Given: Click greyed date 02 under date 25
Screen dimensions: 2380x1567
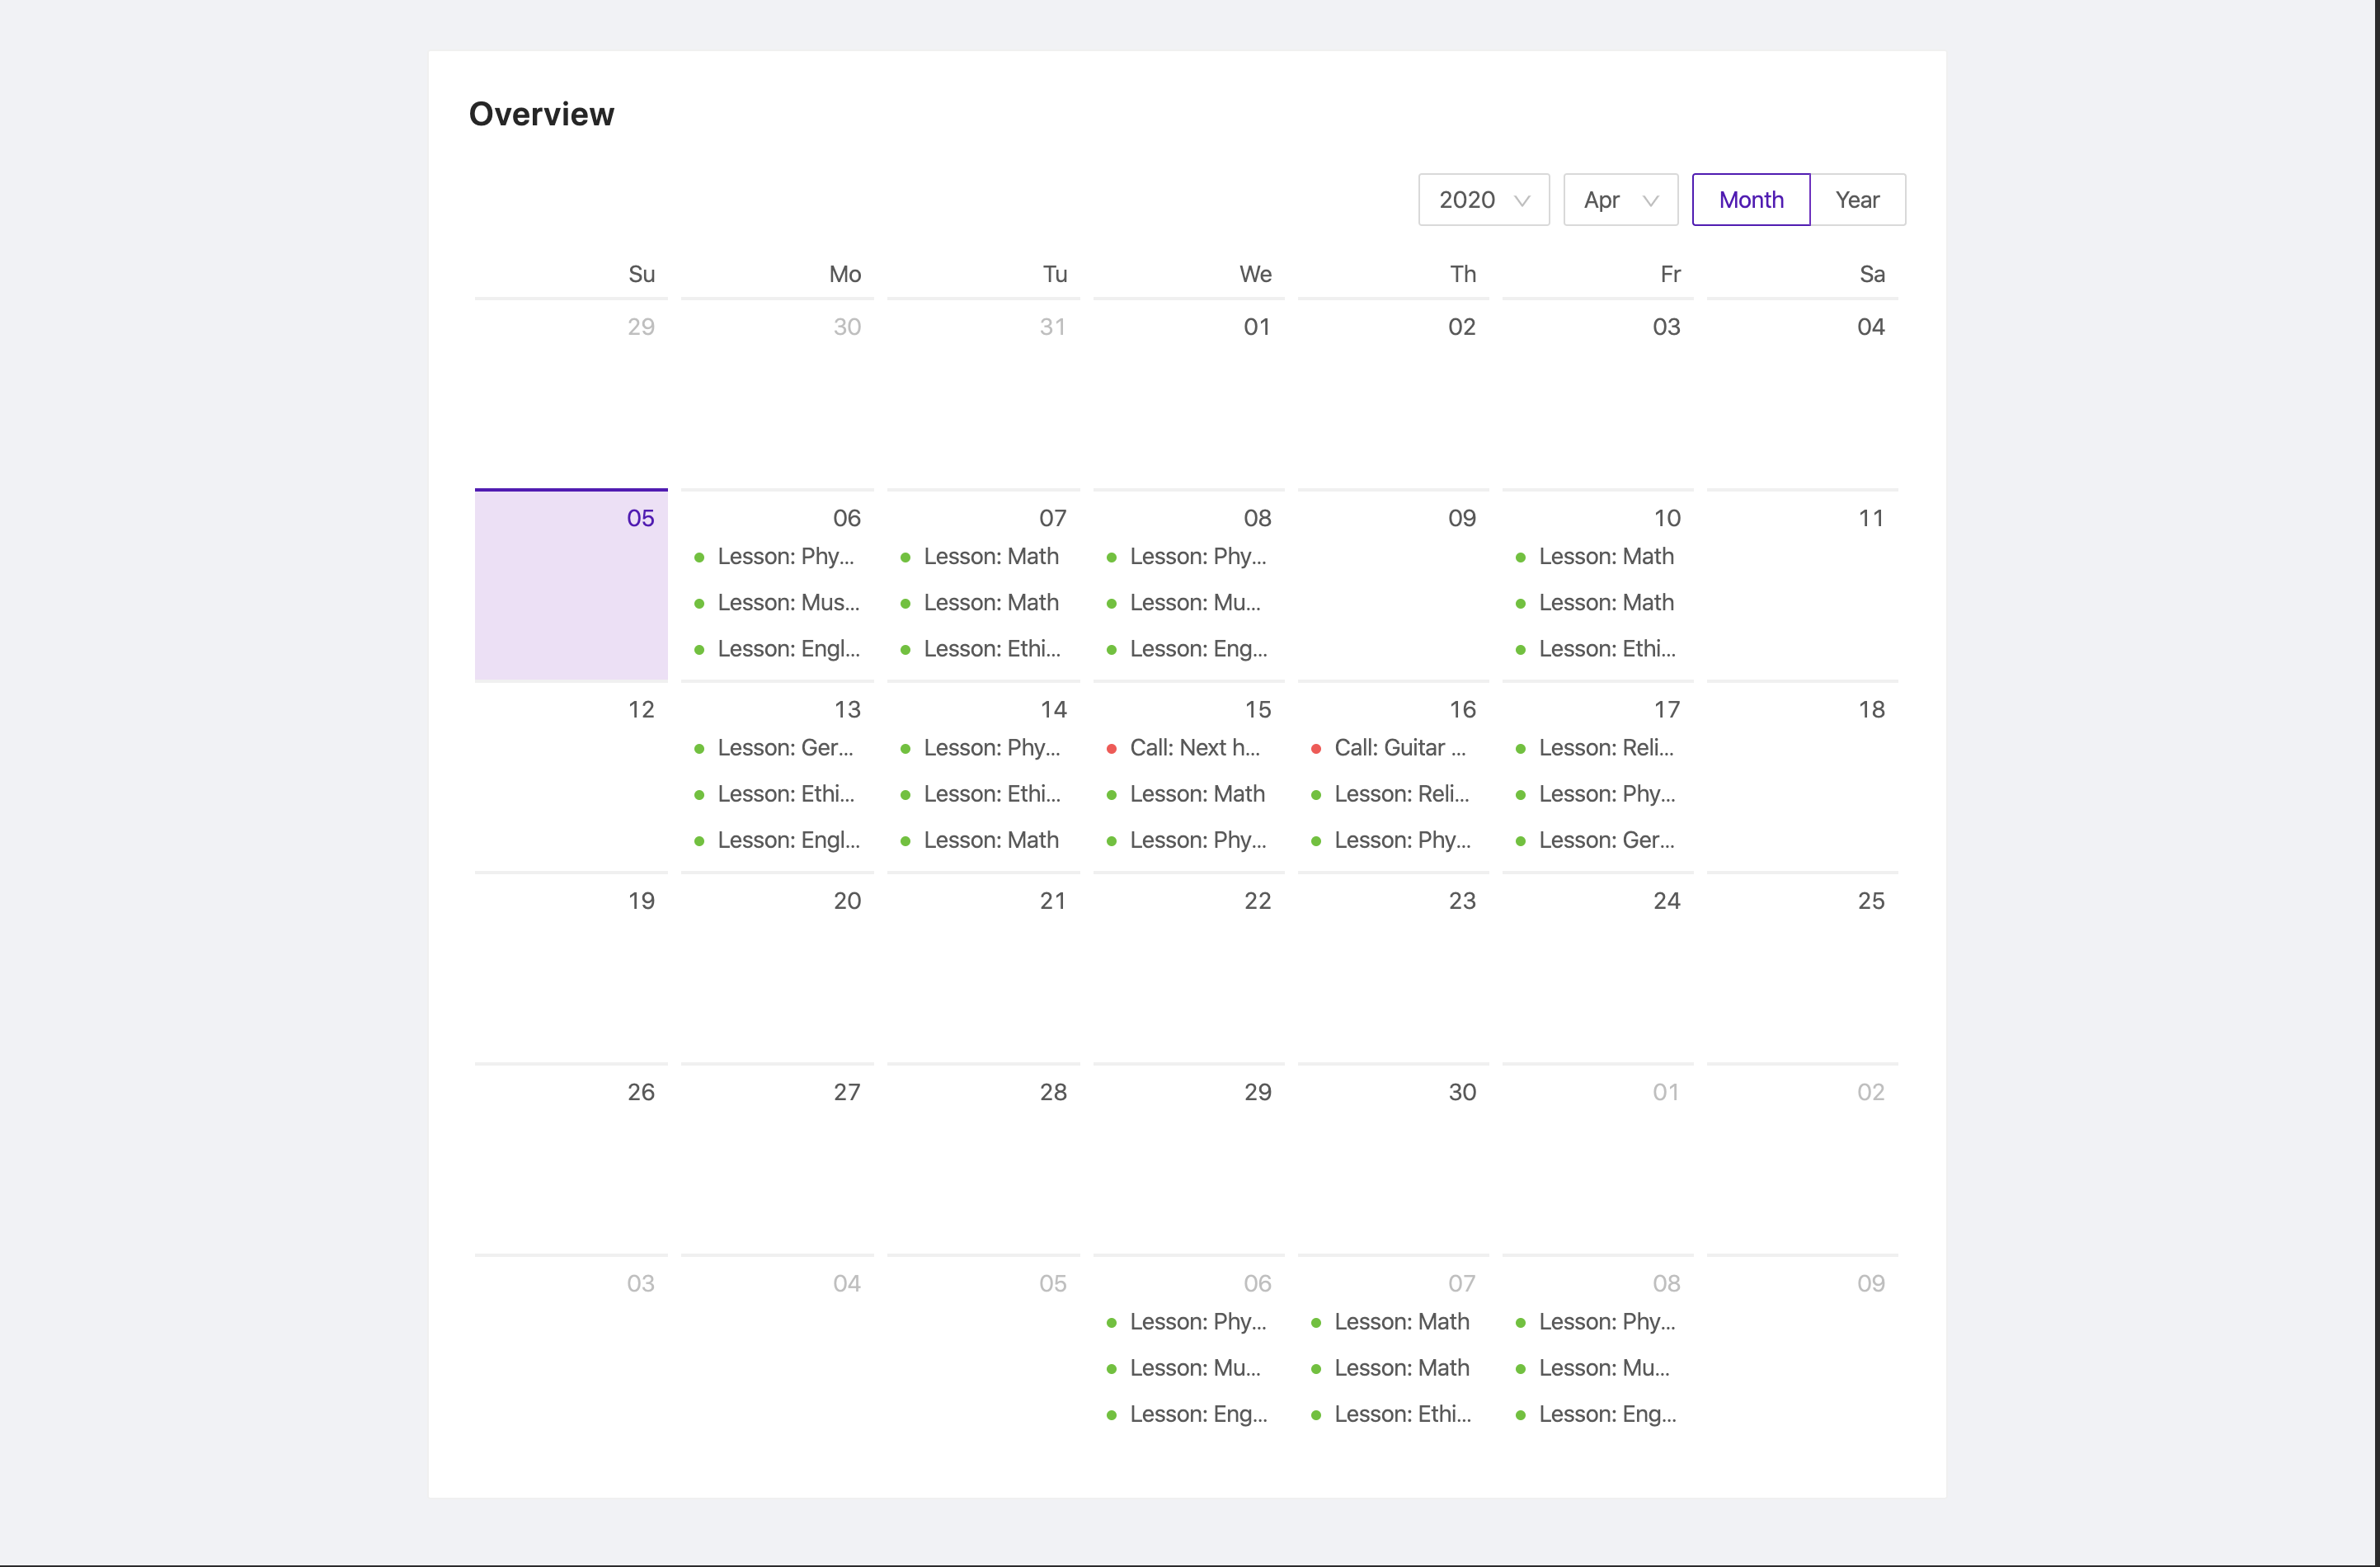Looking at the screenshot, I should [x=1802, y=1159].
